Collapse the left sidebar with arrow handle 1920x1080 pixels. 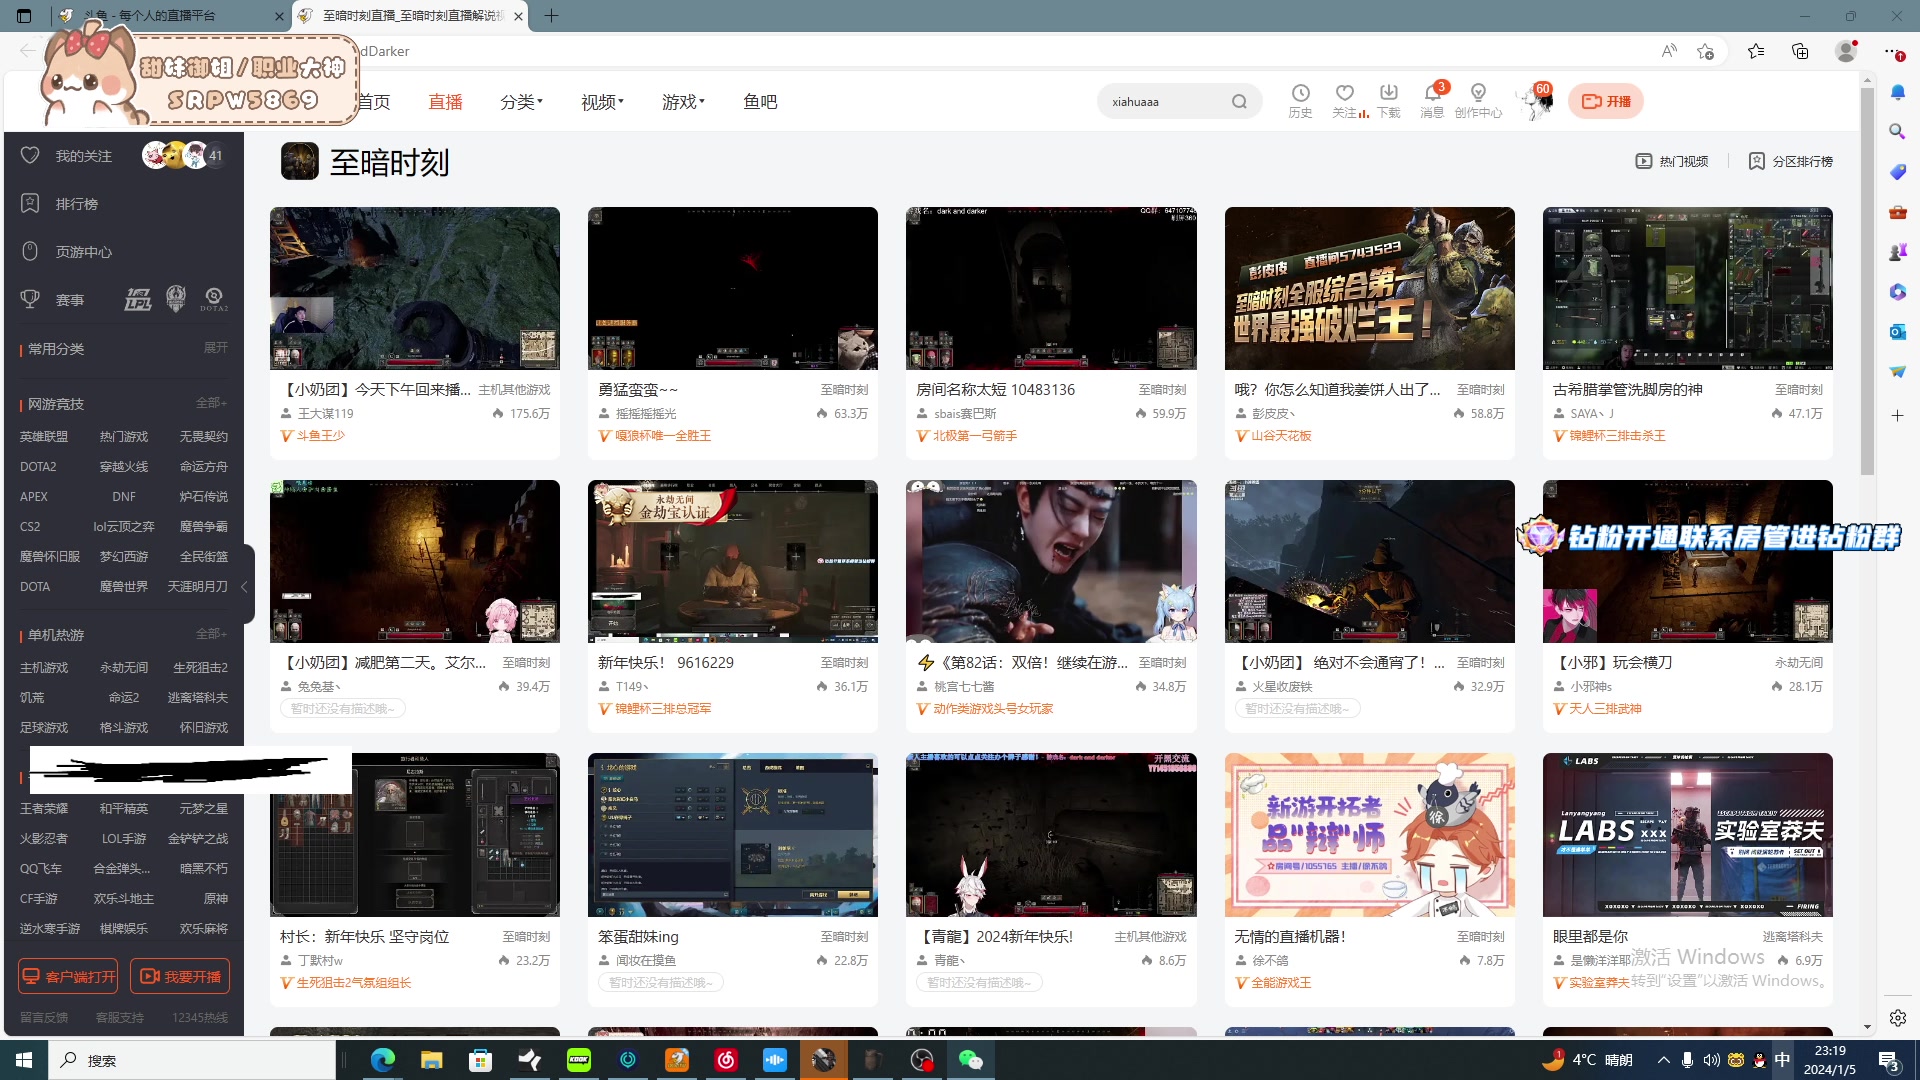coord(245,587)
